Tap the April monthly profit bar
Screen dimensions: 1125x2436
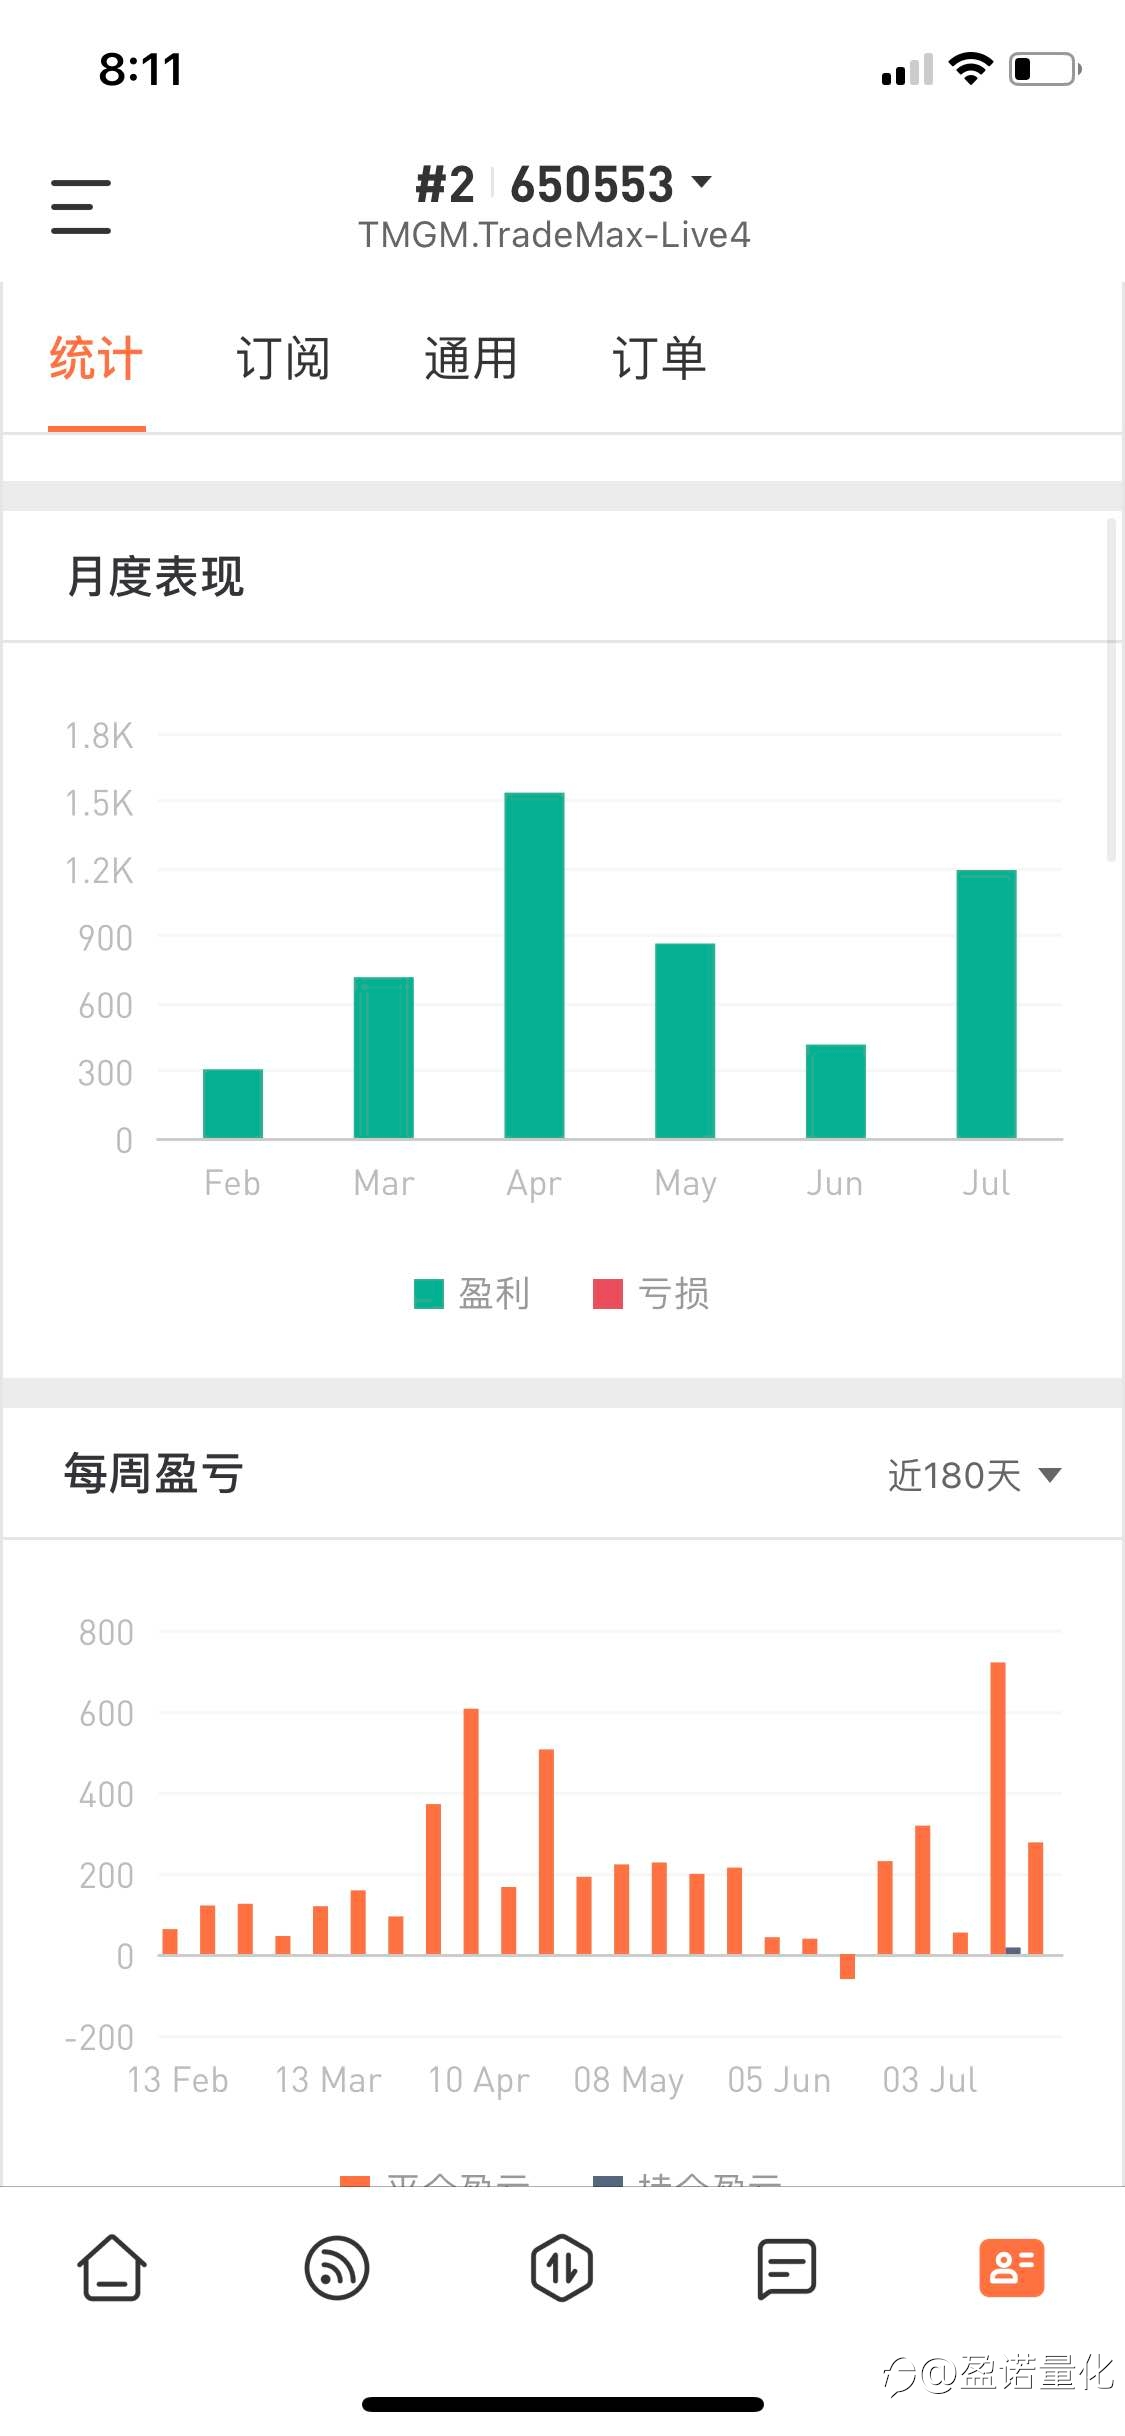(534, 965)
